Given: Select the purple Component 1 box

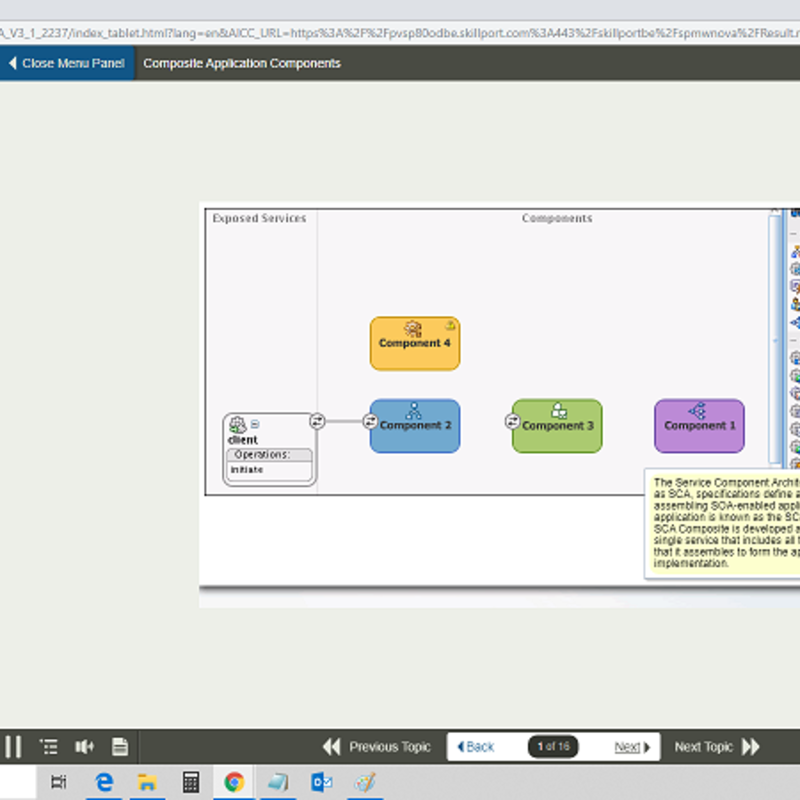Looking at the screenshot, I should tap(699, 426).
